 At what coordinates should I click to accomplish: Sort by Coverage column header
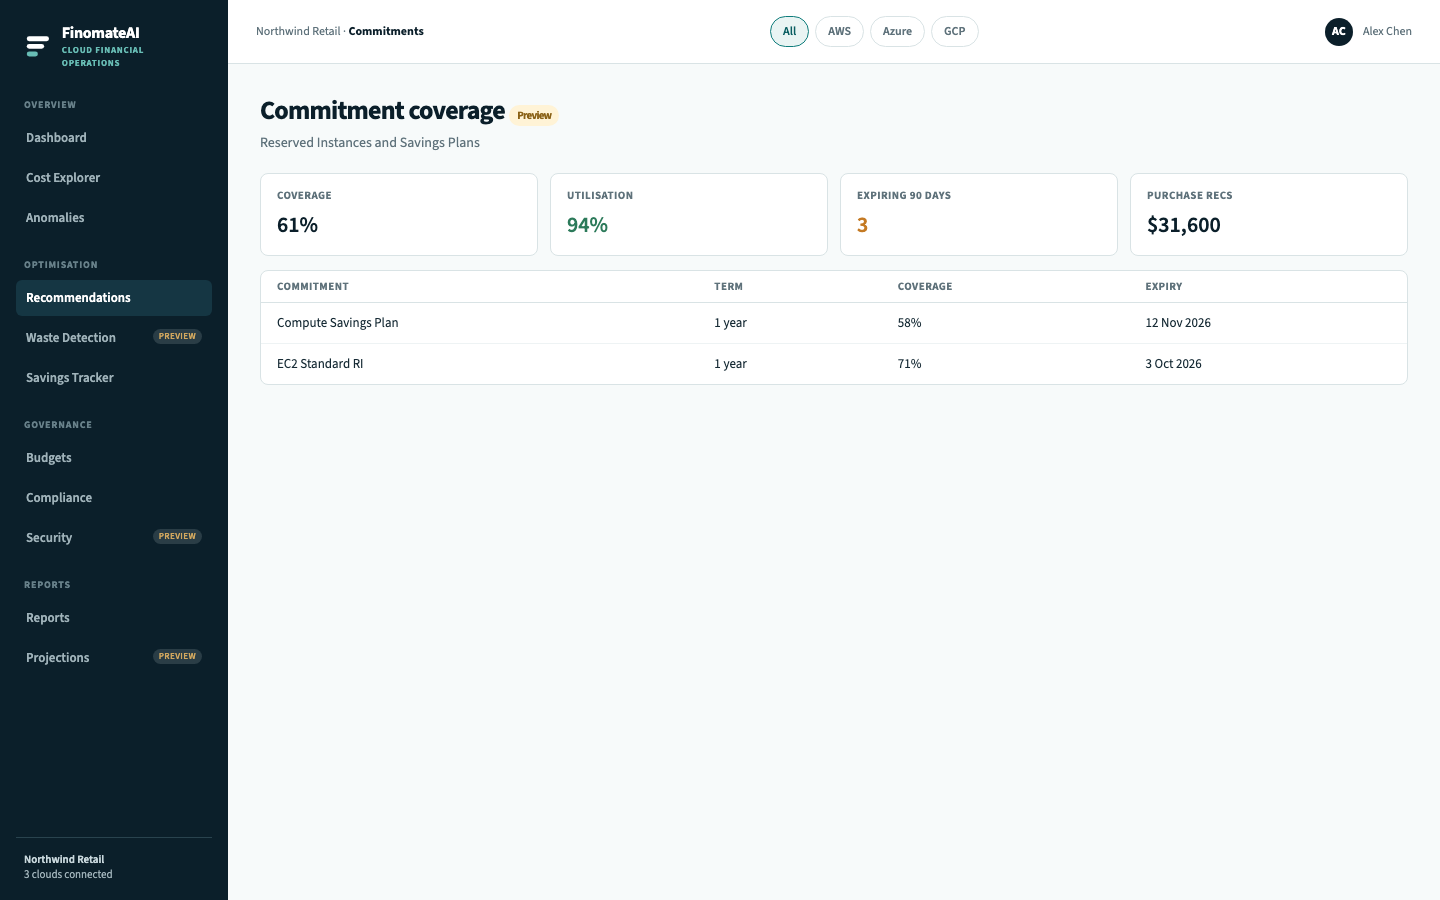click(x=925, y=287)
